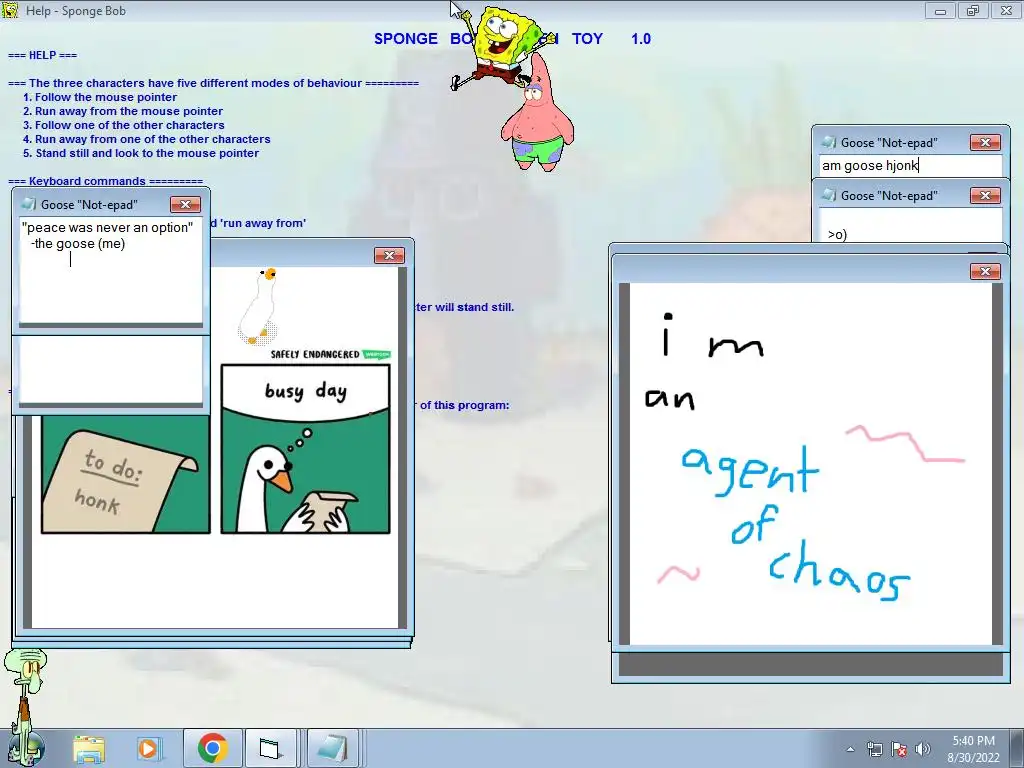
Task: Restore down the Help - Sponge Bob window
Action: point(973,10)
